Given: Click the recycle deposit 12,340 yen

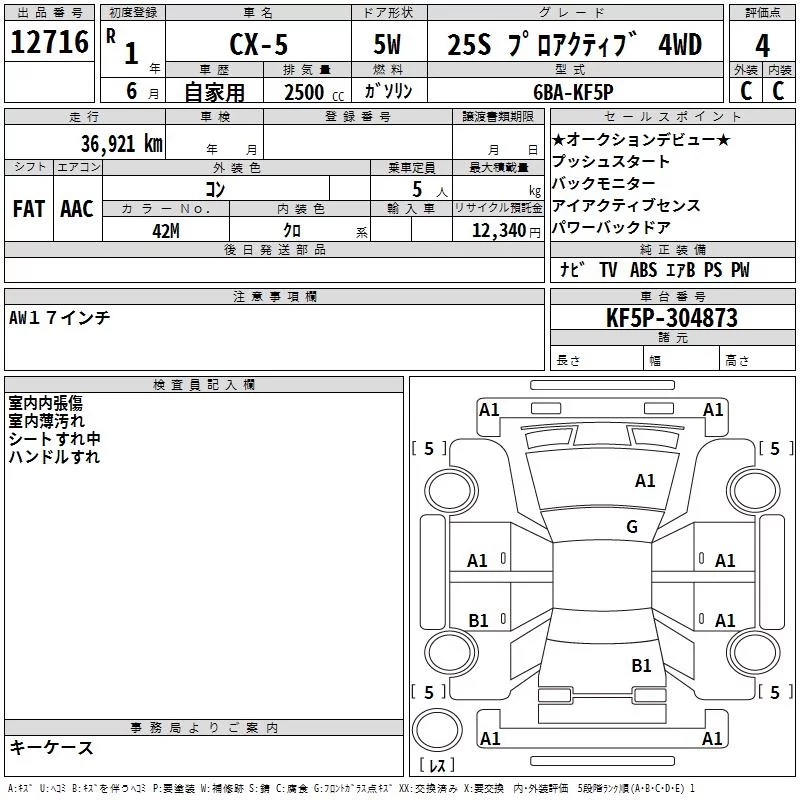Looking at the screenshot, I should pyautogui.click(x=506, y=230).
